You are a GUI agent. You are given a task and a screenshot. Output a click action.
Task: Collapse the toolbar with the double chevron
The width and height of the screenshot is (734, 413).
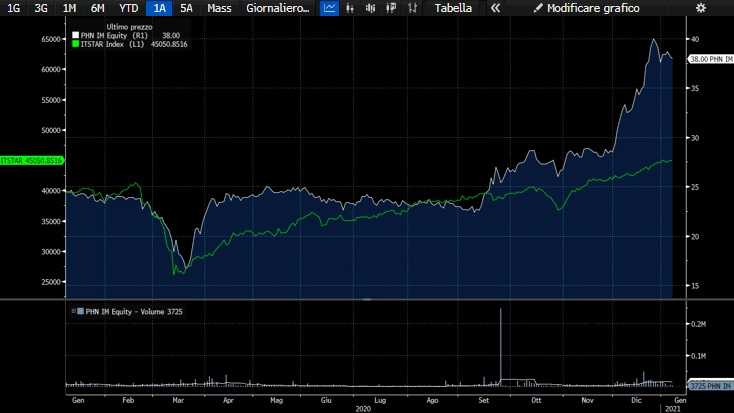click(x=495, y=8)
